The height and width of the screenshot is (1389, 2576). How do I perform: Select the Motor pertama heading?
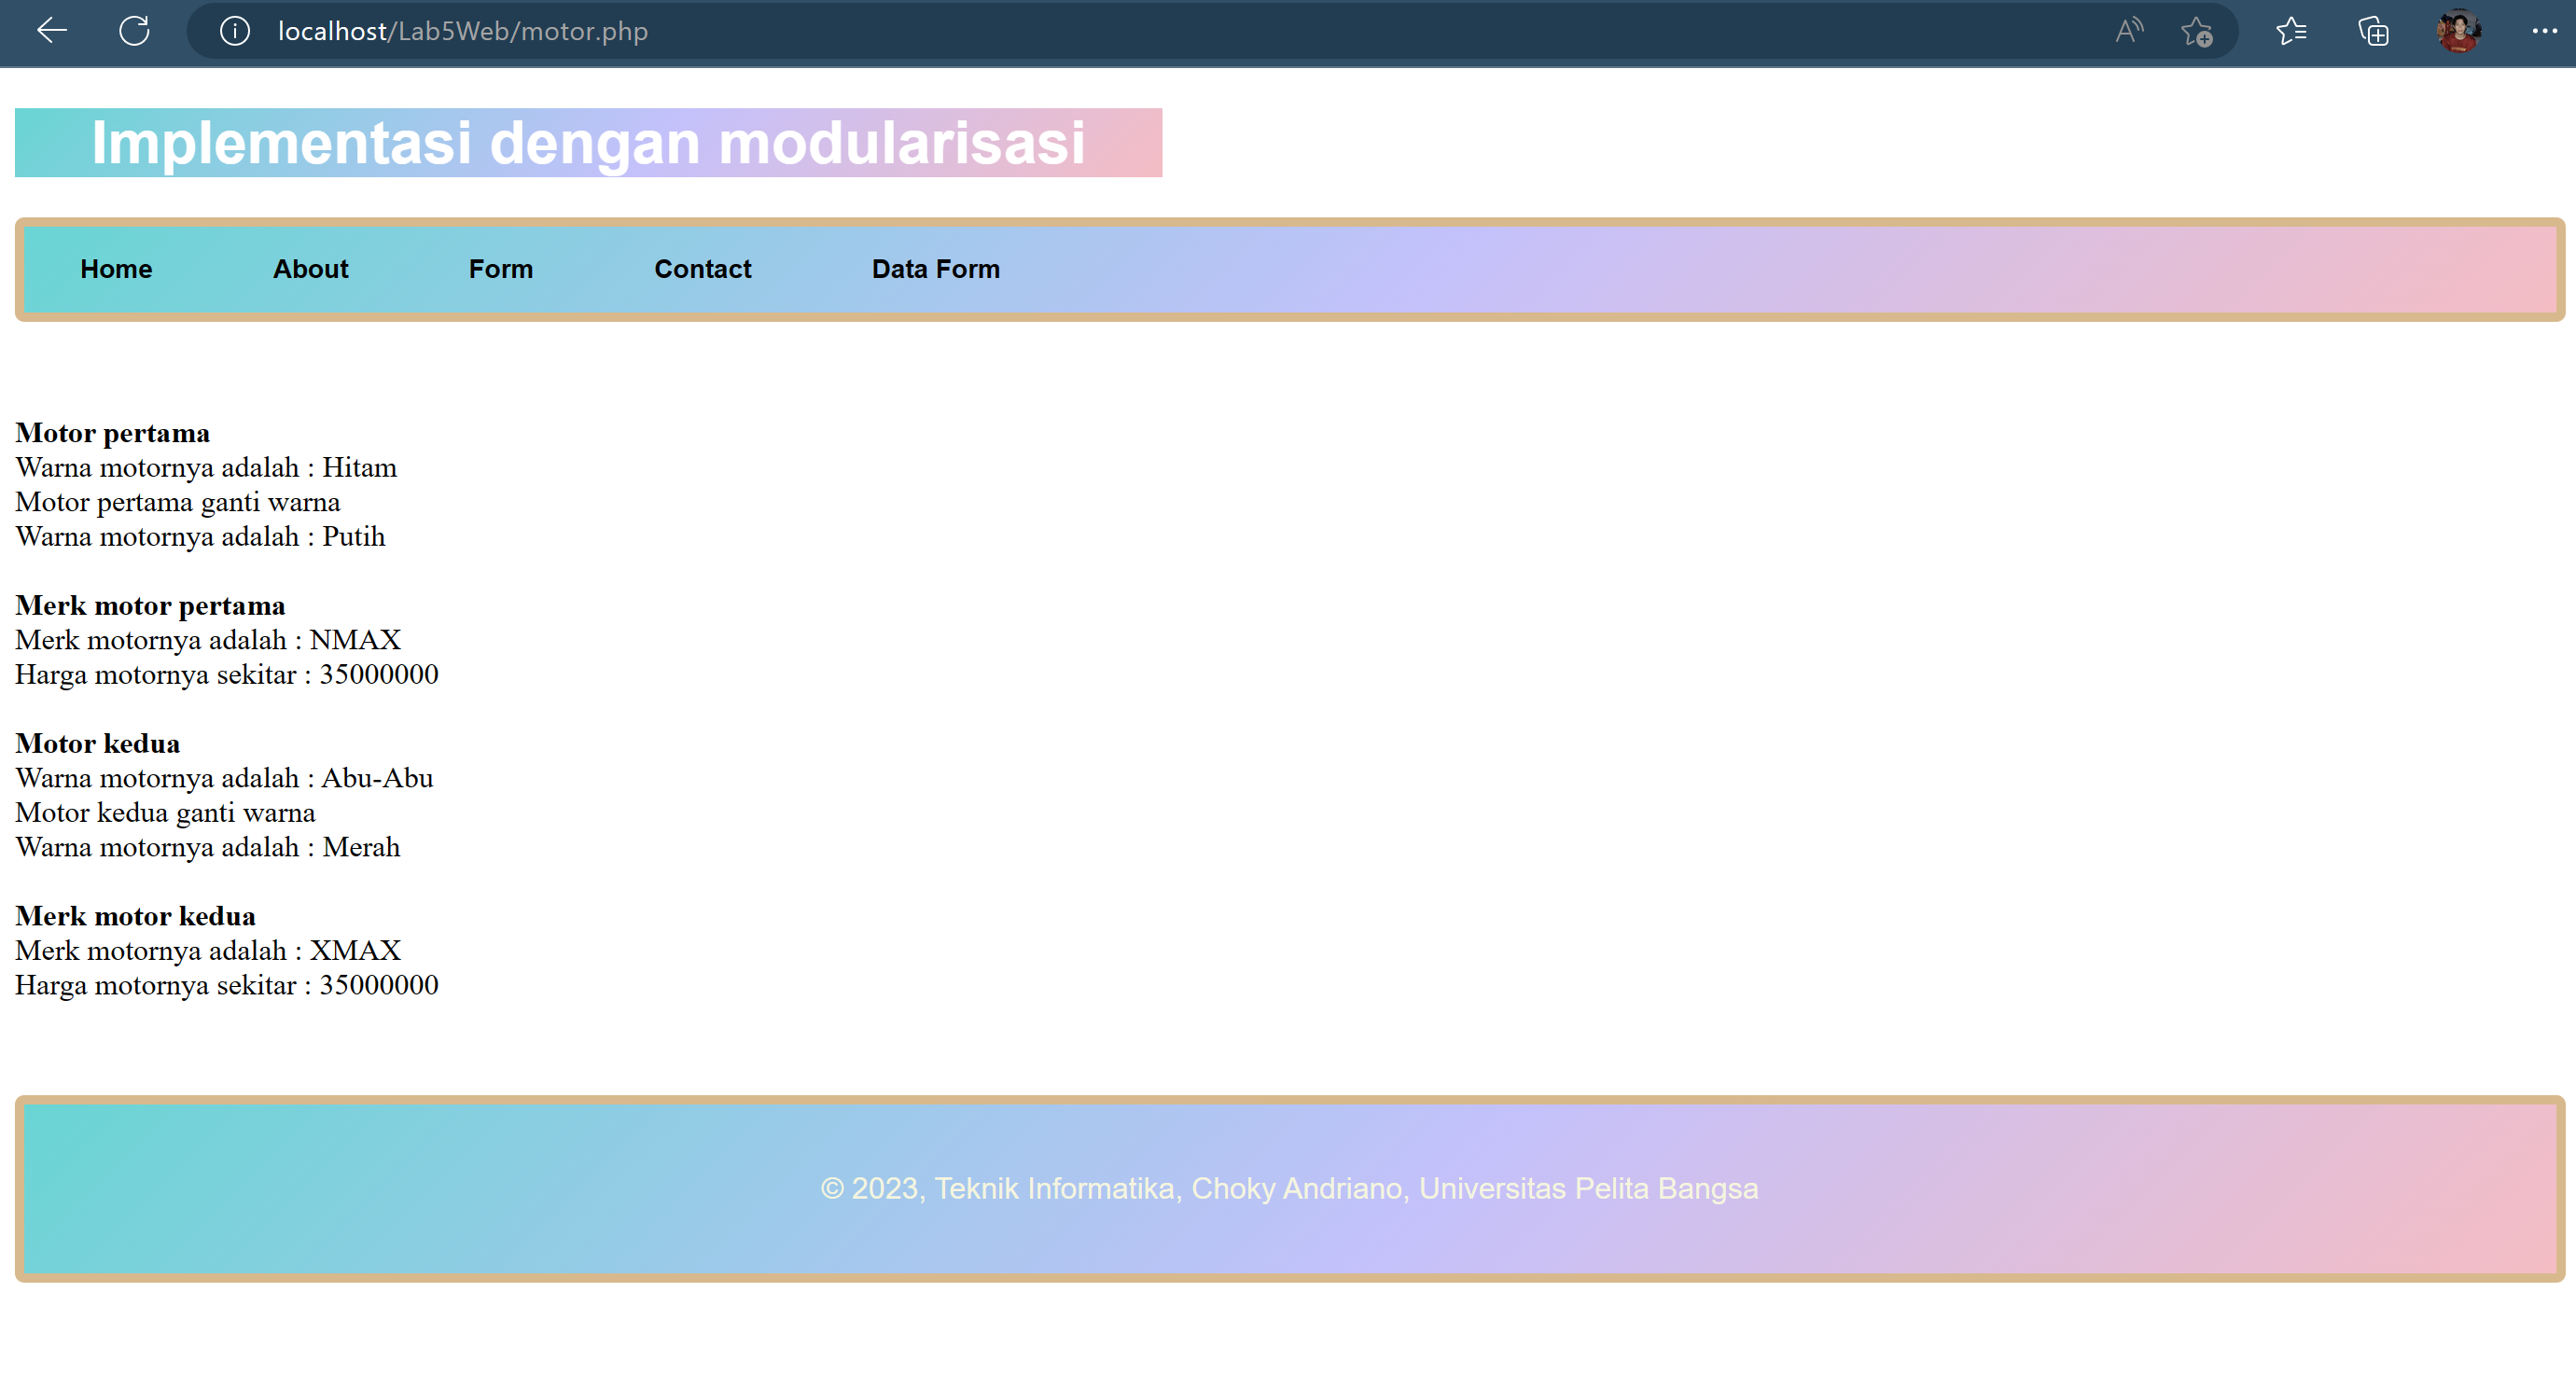[x=112, y=432]
